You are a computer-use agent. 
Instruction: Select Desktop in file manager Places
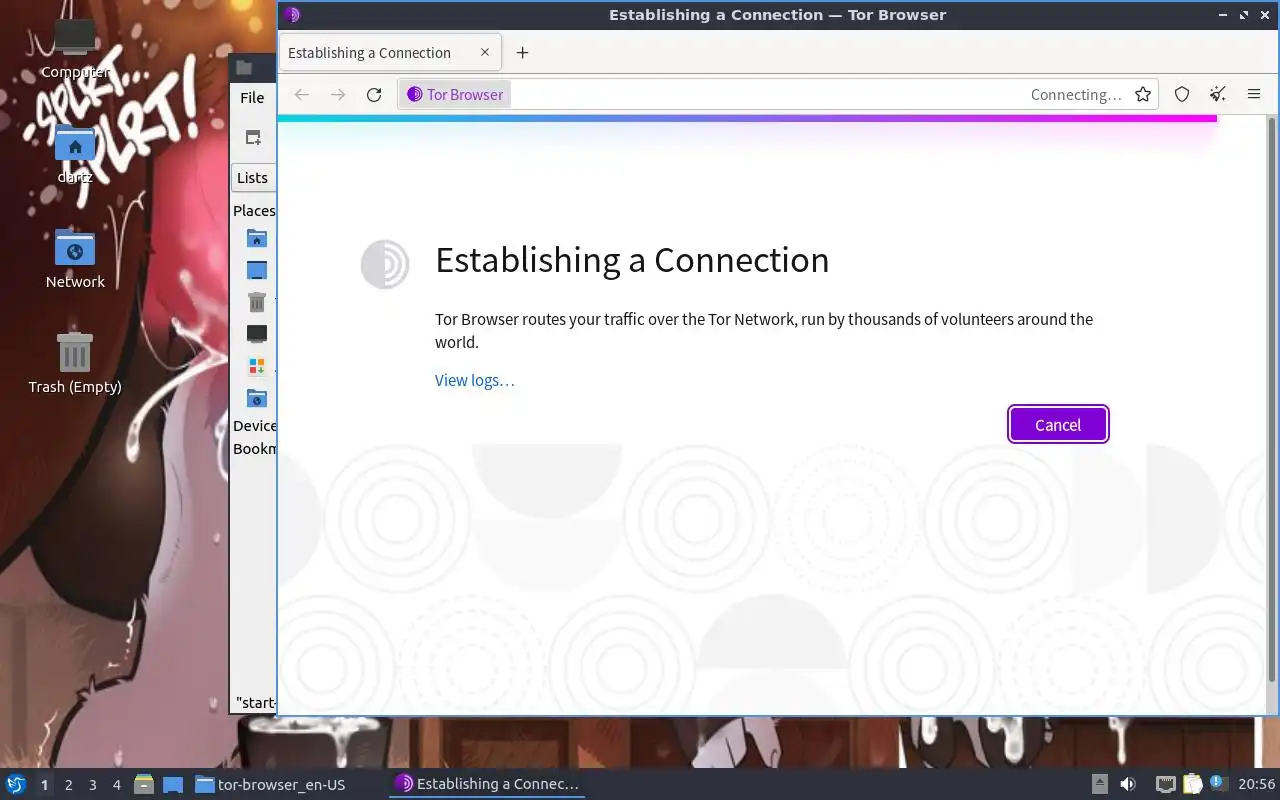(x=257, y=270)
